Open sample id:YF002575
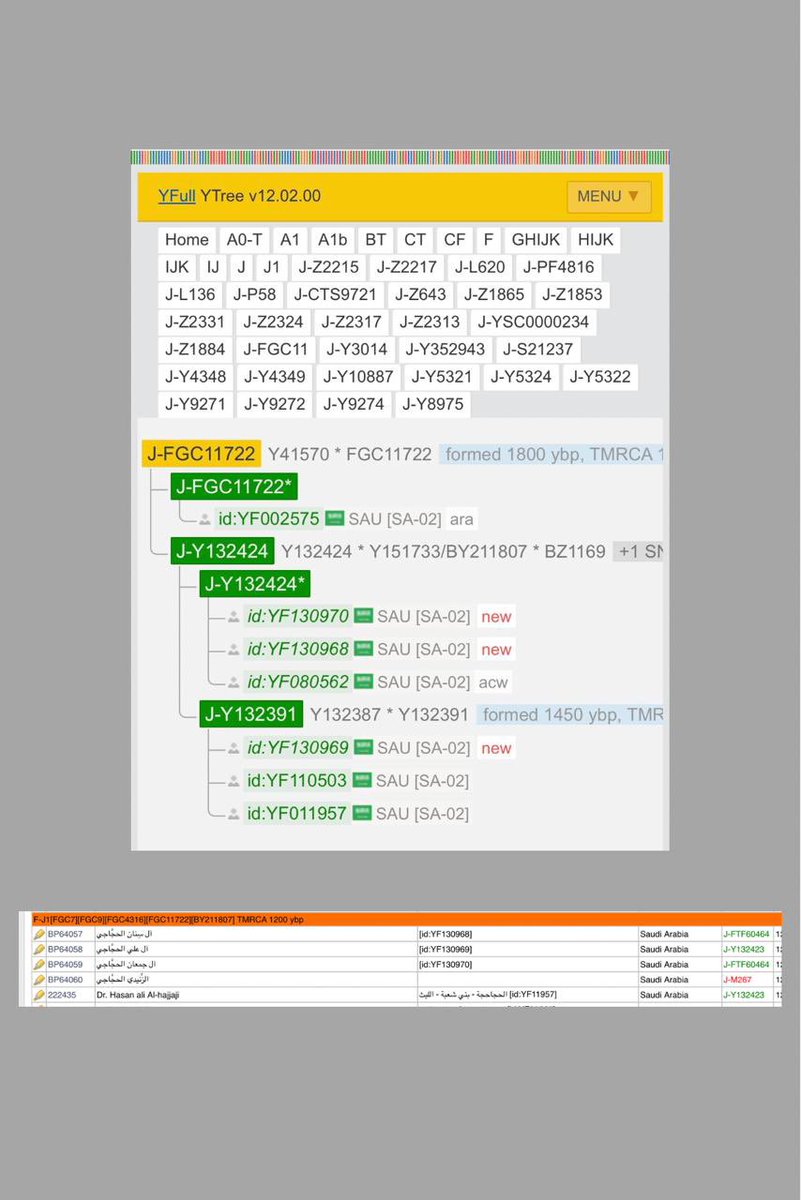801x1200 pixels. (x=268, y=519)
